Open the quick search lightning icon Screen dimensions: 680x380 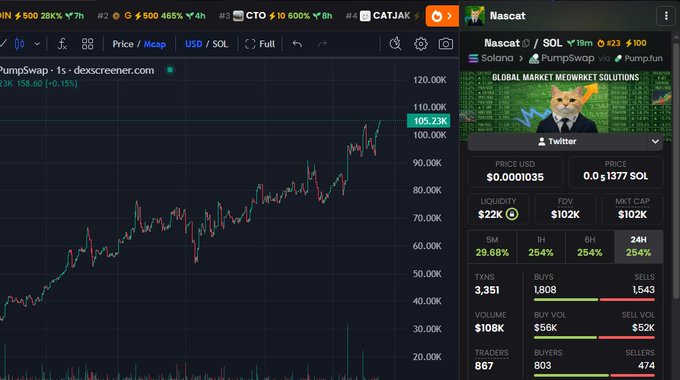395,44
